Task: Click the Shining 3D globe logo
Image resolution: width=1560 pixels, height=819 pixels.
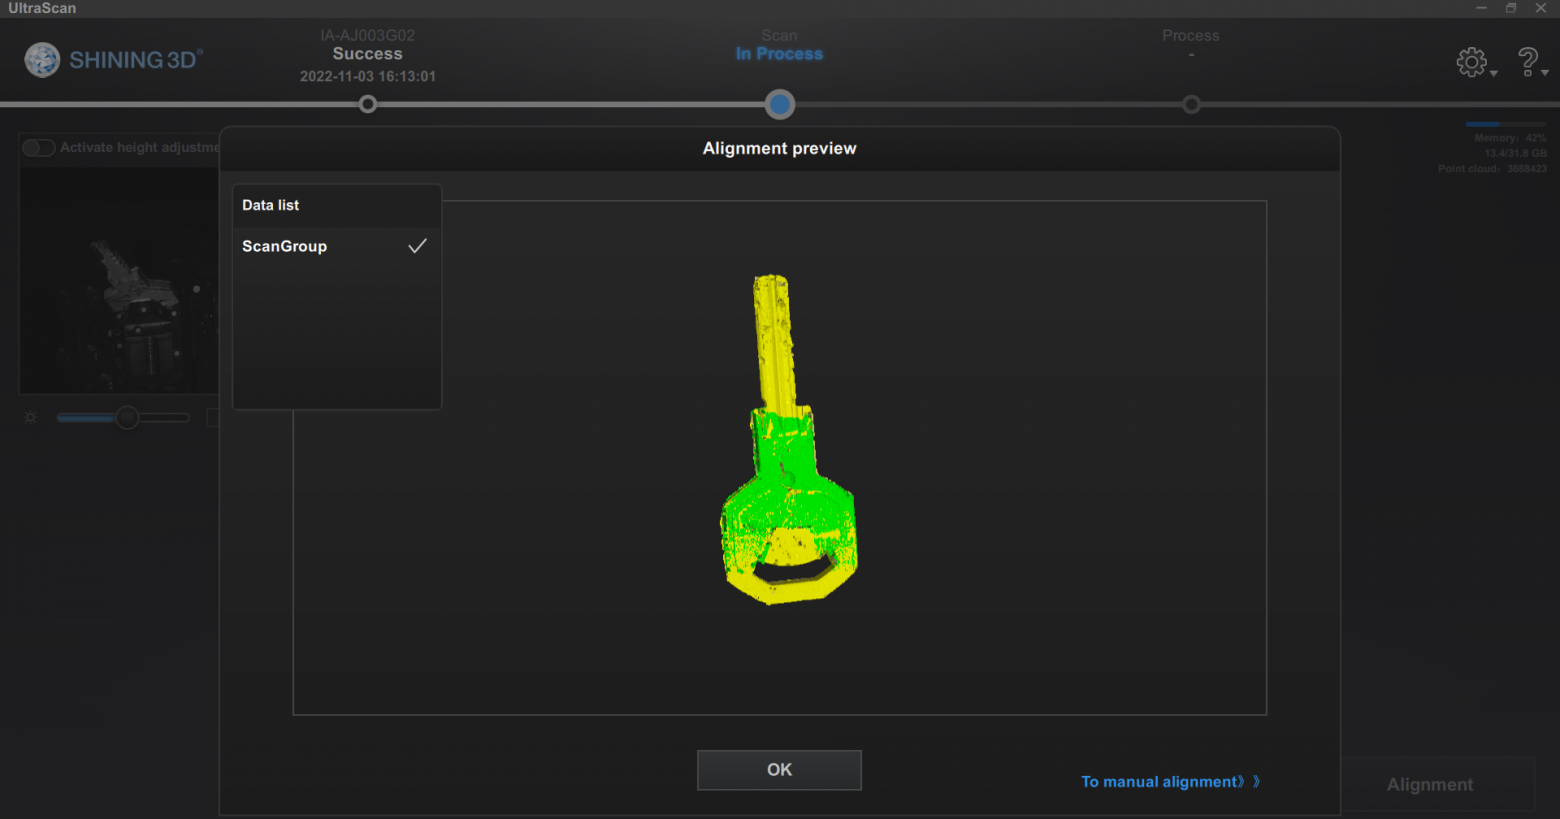Action: [42, 60]
